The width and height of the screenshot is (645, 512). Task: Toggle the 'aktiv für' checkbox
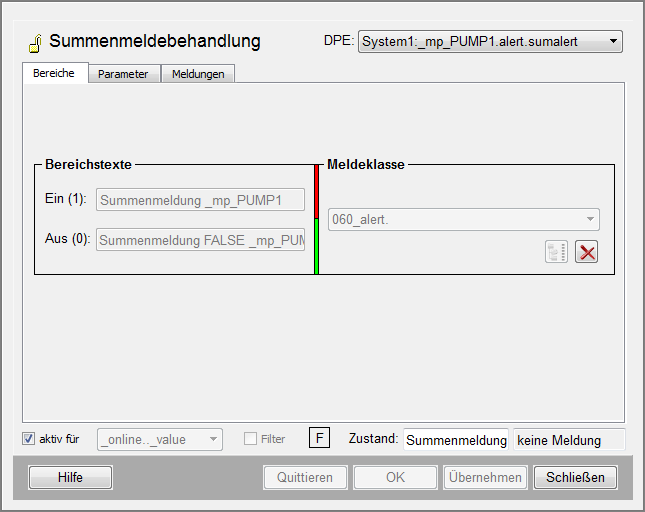click(28, 439)
